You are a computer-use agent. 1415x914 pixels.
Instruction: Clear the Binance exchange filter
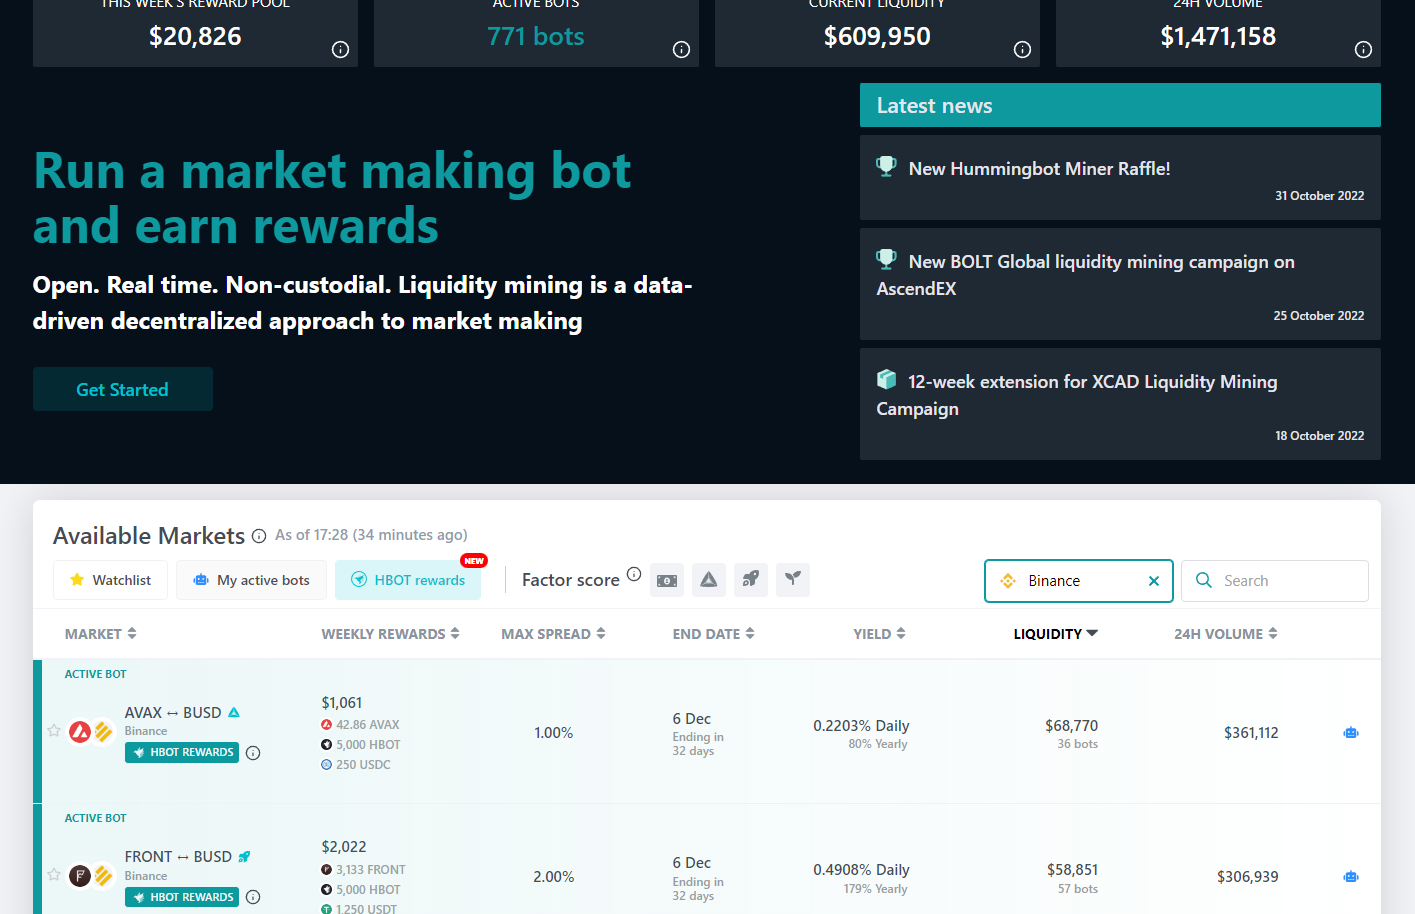(x=1154, y=581)
